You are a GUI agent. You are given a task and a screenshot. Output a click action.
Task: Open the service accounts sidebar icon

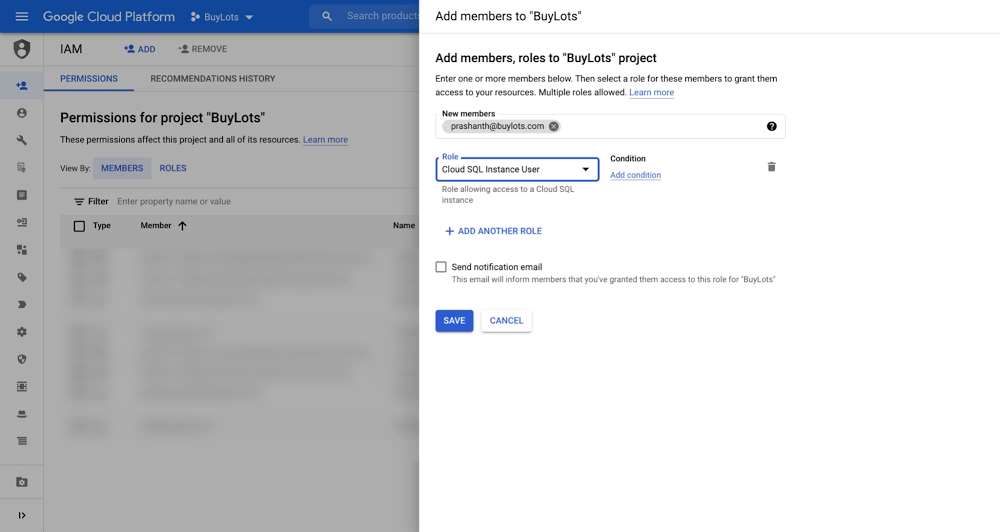point(22,223)
